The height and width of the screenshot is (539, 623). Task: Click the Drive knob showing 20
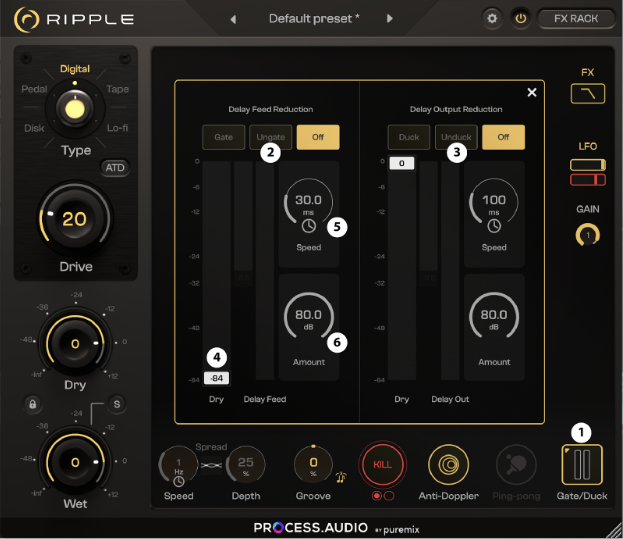point(75,218)
